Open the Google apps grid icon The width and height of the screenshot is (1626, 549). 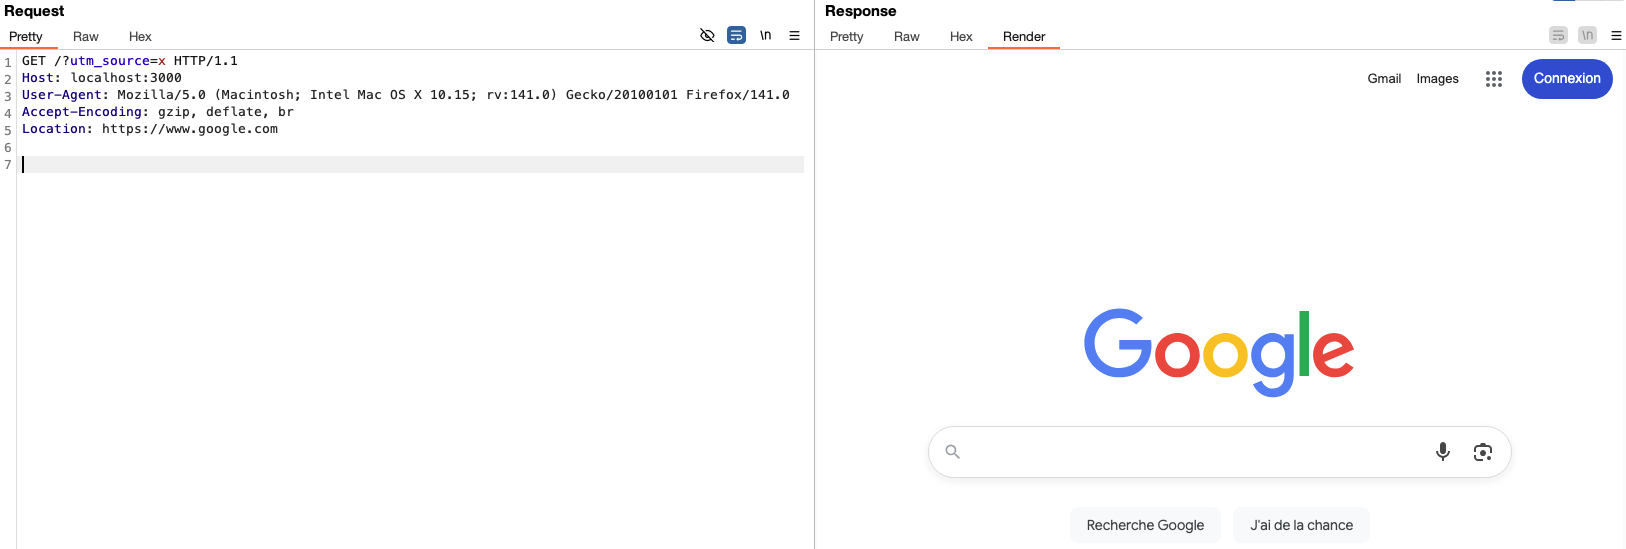click(x=1494, y=79)
